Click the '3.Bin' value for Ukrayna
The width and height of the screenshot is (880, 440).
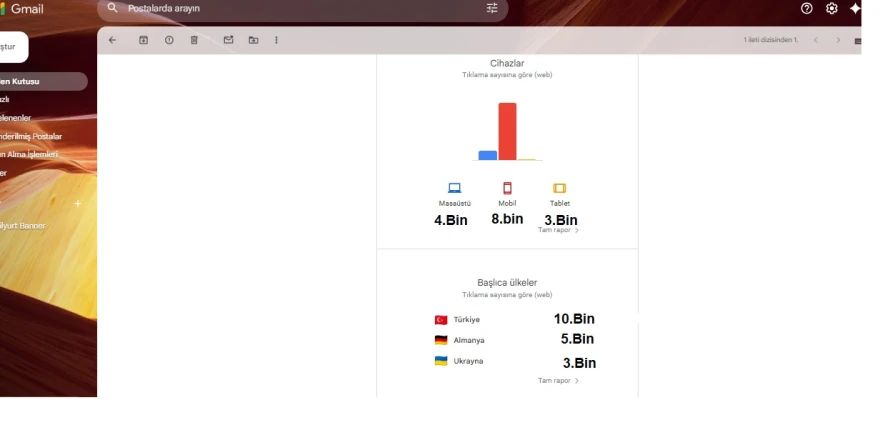[x=579, y=363]
